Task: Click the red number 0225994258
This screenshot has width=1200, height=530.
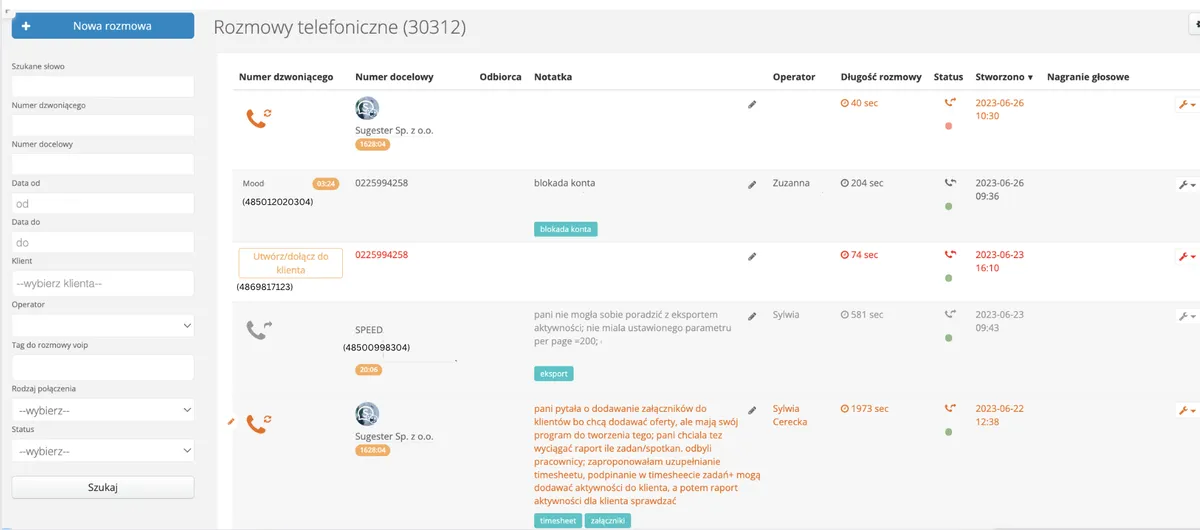Action: tap(381, 255)
